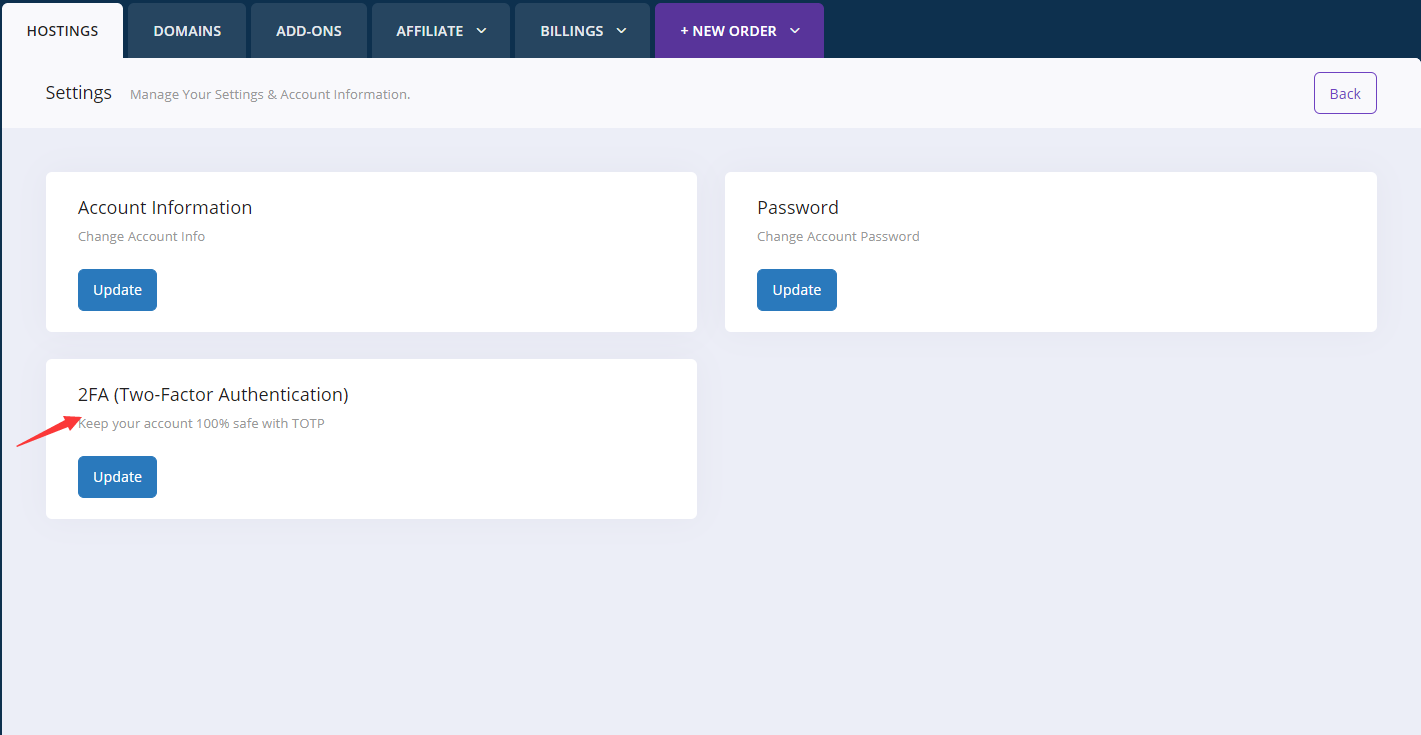Expand the NEW ORDER dropdown chevron
The image size is (1421, 735).
tap(795, 31)
